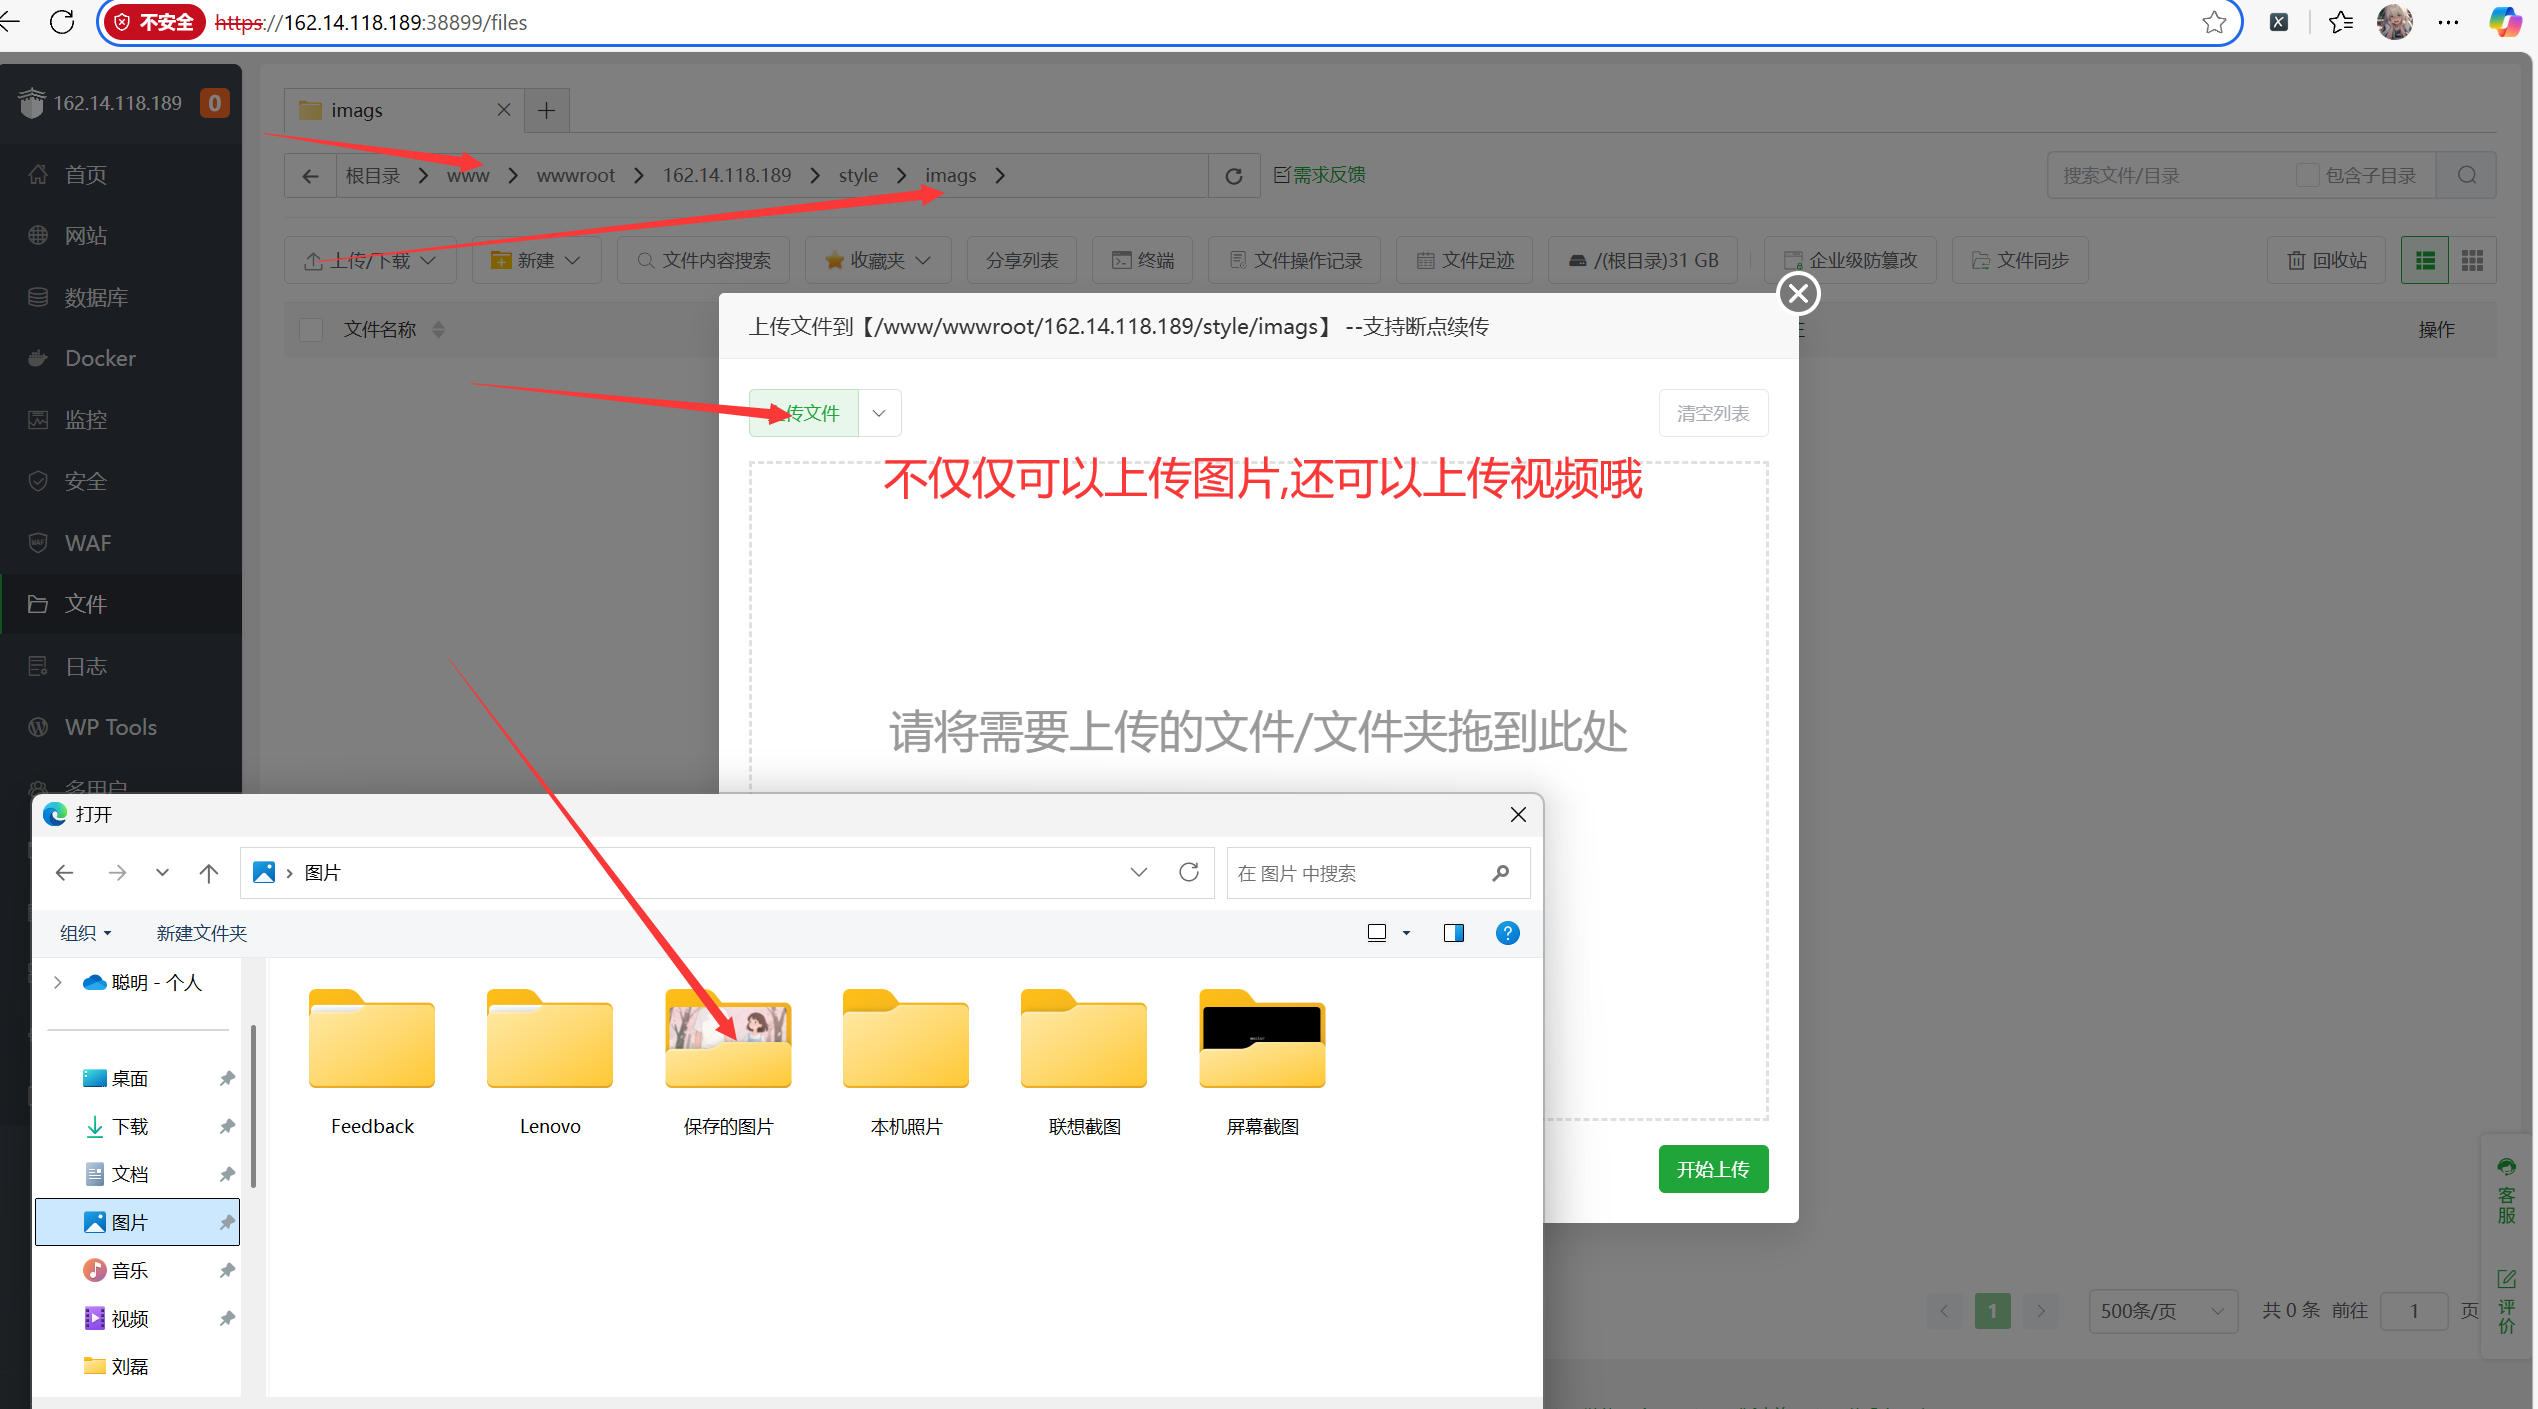The width and height of the screenshot is (2538, 1409).
Task: Select 视频 in the dialog navigation pane
Action: click(x=130, y=1319)
